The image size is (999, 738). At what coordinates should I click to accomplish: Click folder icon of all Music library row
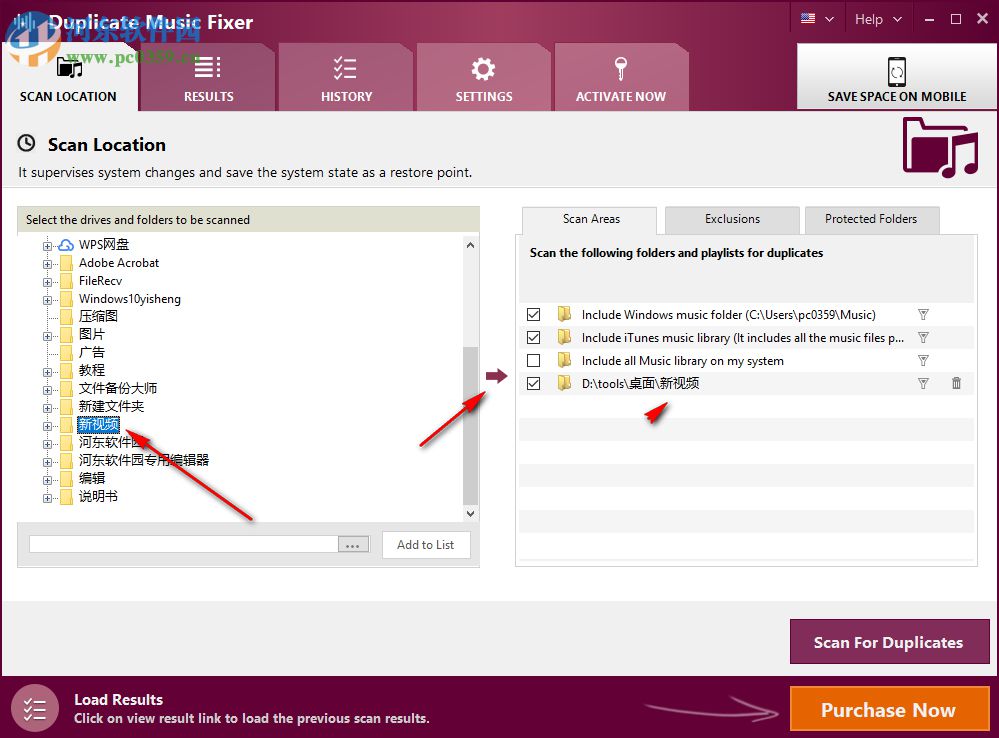[x=564, y=359]
